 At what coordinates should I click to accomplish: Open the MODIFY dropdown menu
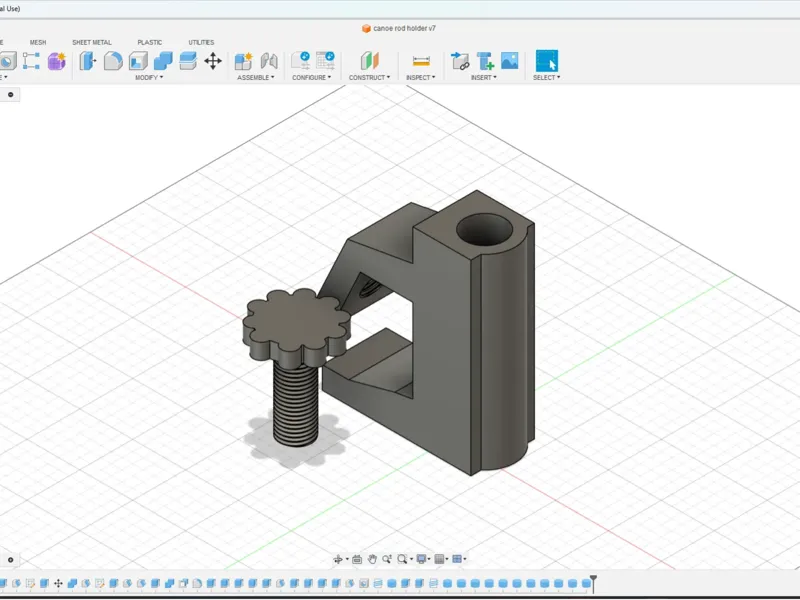tap(149, 78)
